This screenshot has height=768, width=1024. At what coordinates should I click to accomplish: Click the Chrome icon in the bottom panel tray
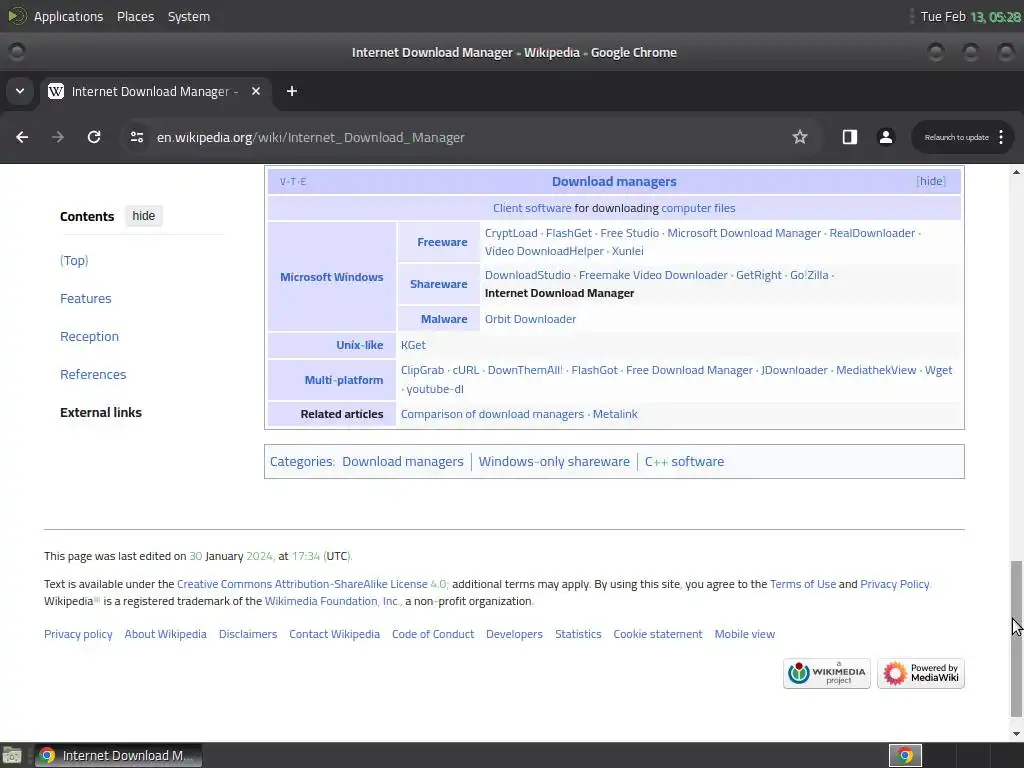(x=905, y=756)
